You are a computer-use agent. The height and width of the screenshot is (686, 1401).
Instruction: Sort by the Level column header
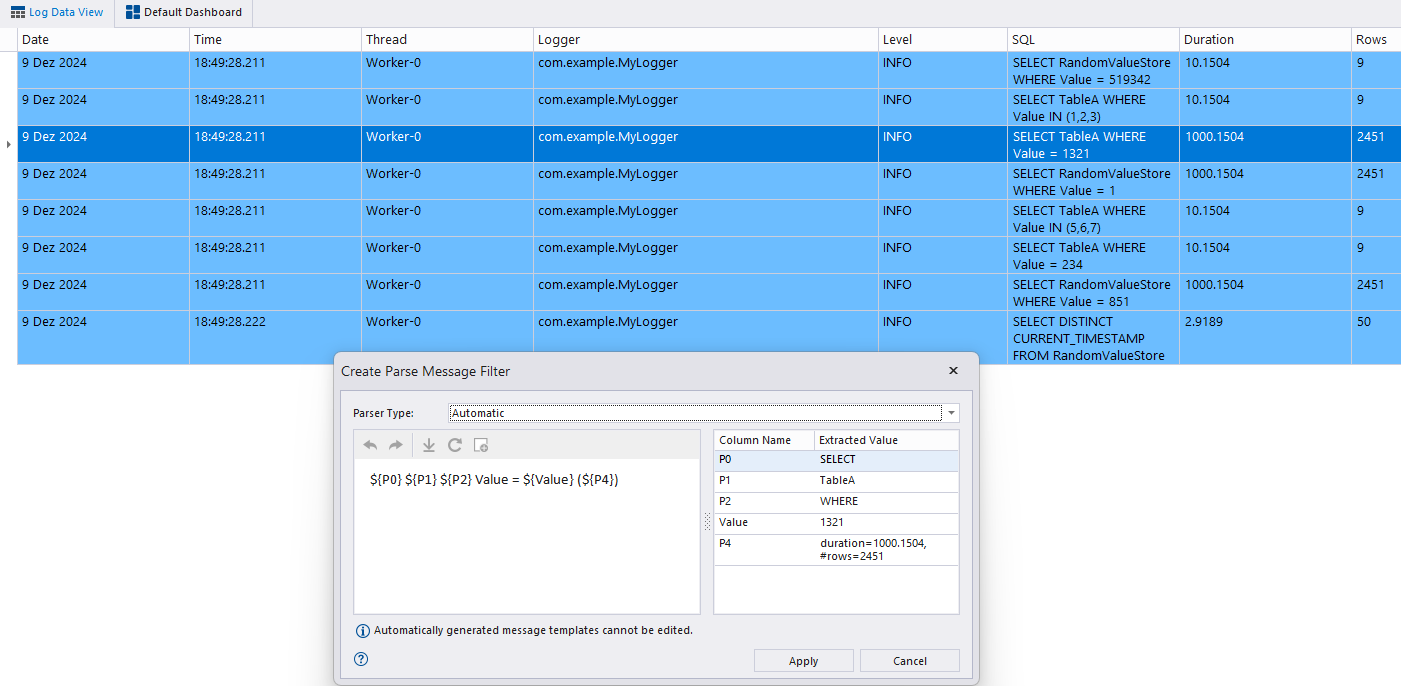coord(943,40)
